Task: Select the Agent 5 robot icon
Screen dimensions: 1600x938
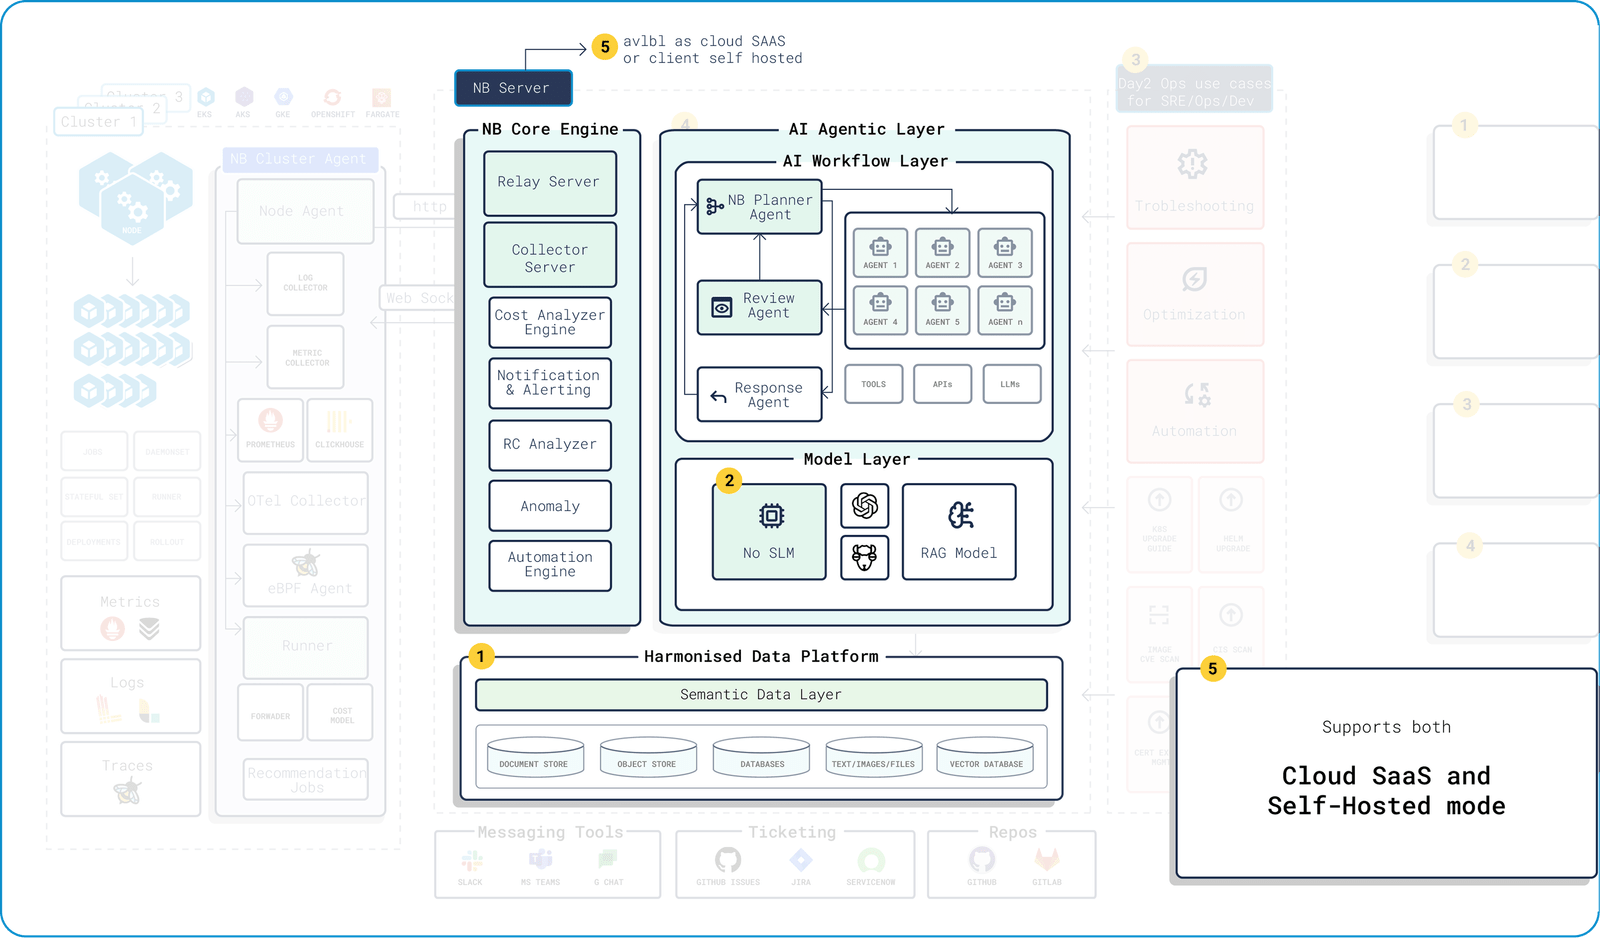Action: click(942, 303)
